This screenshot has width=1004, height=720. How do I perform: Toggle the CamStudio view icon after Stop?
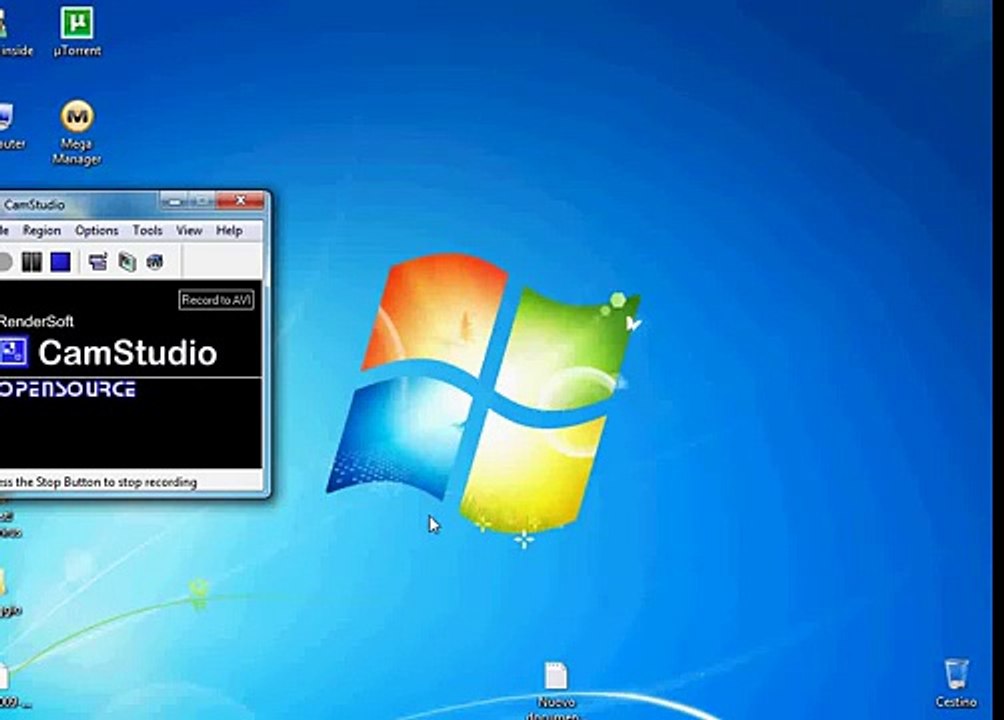98,262
